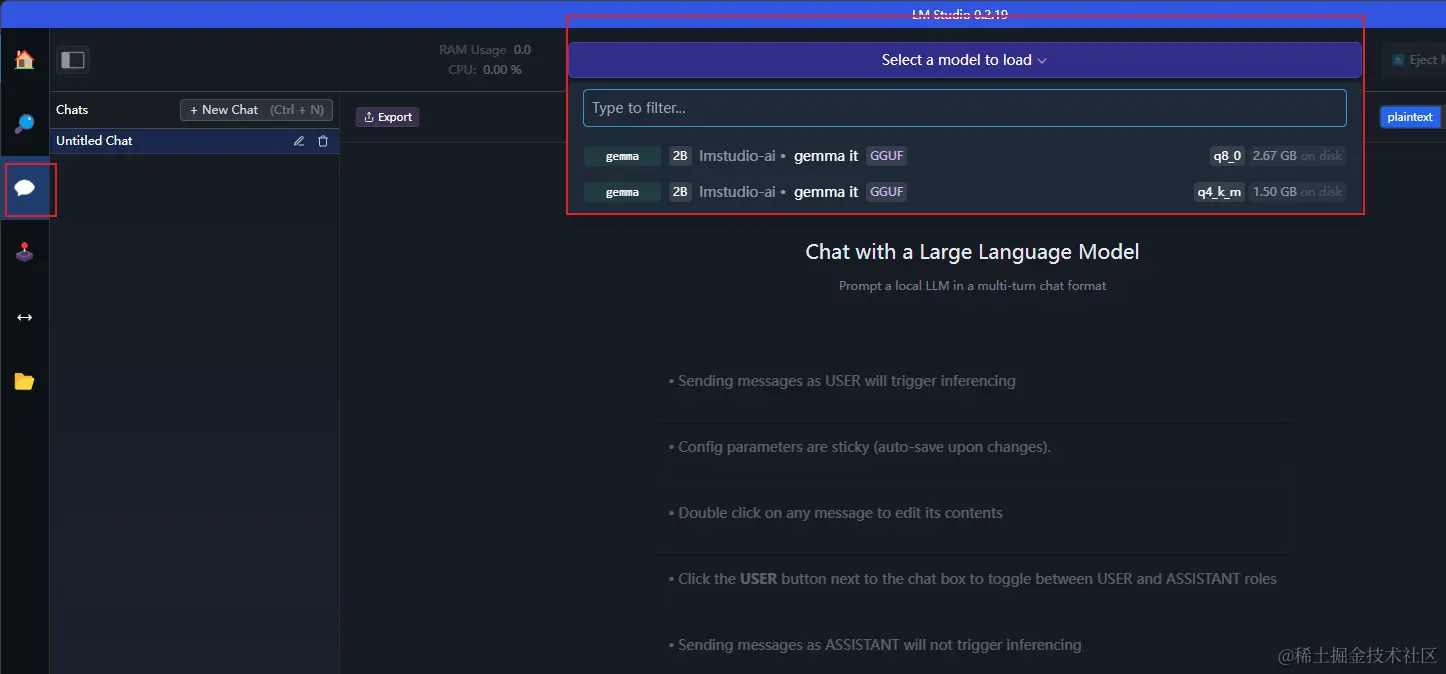Click the q8_0 quantization tag
The height and width of the screenshot is (674, 1446).
[1227, 156]
